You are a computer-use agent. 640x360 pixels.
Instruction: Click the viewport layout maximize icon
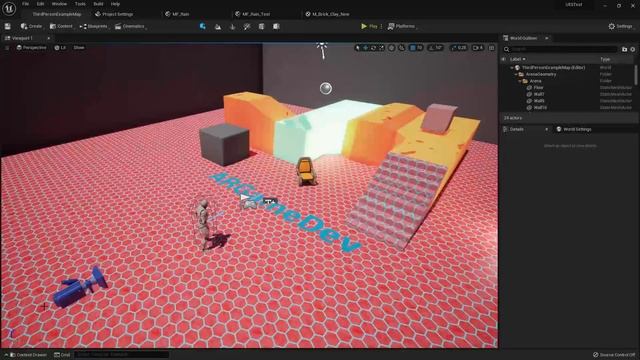[x=492, y=48]
